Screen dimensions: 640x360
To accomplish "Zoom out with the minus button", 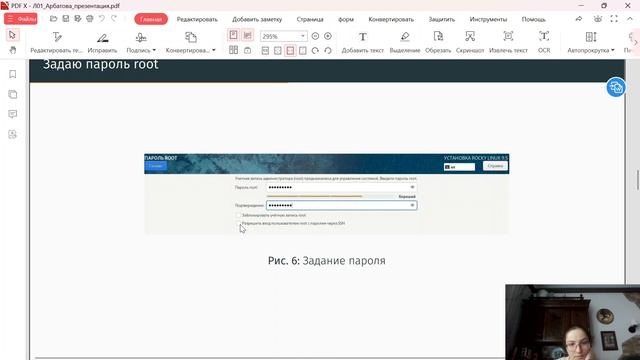I will point(315,36).
